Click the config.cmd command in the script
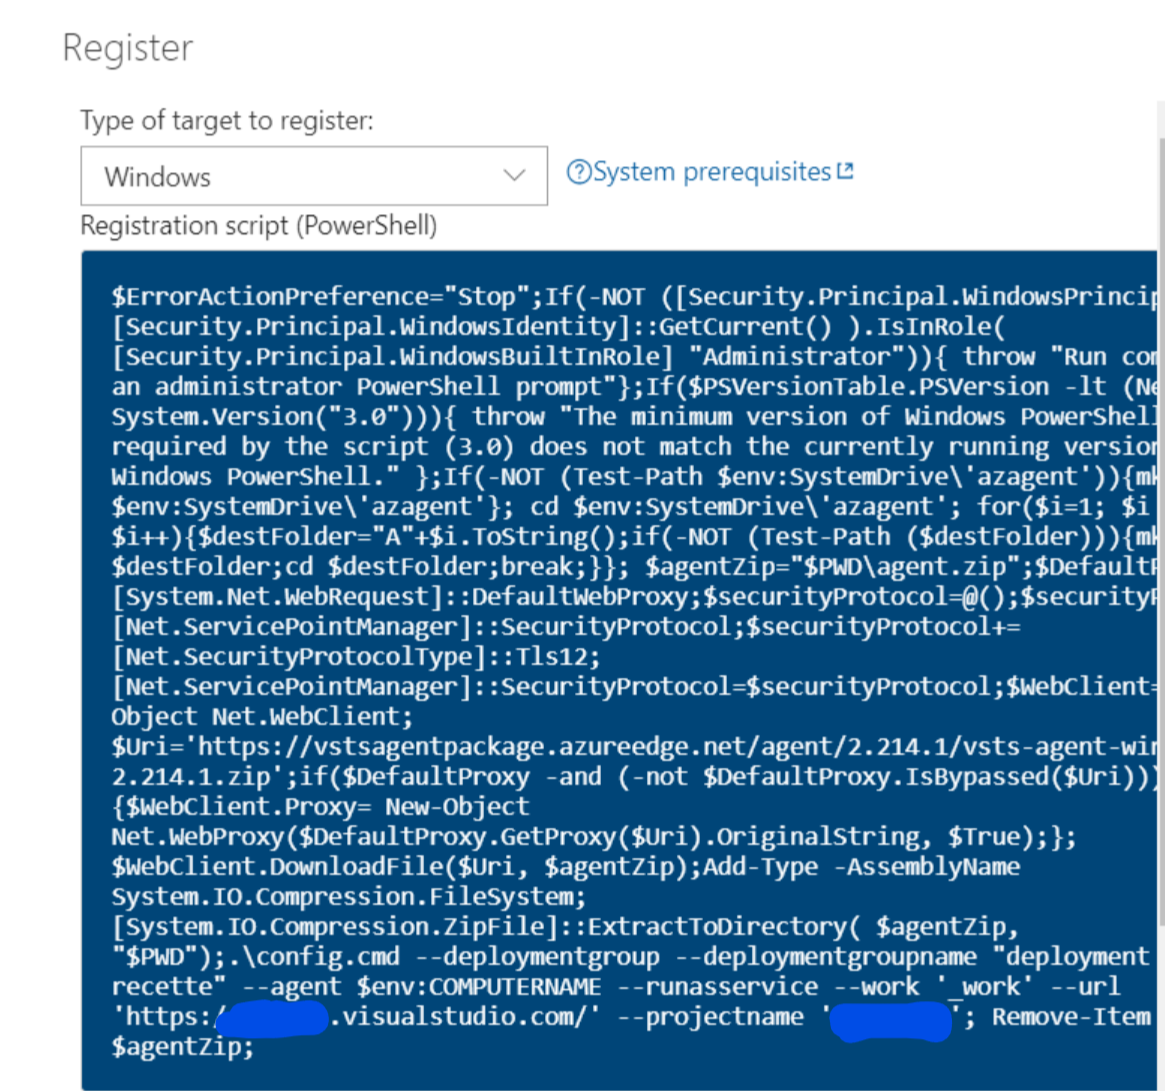 pos(315,956)
